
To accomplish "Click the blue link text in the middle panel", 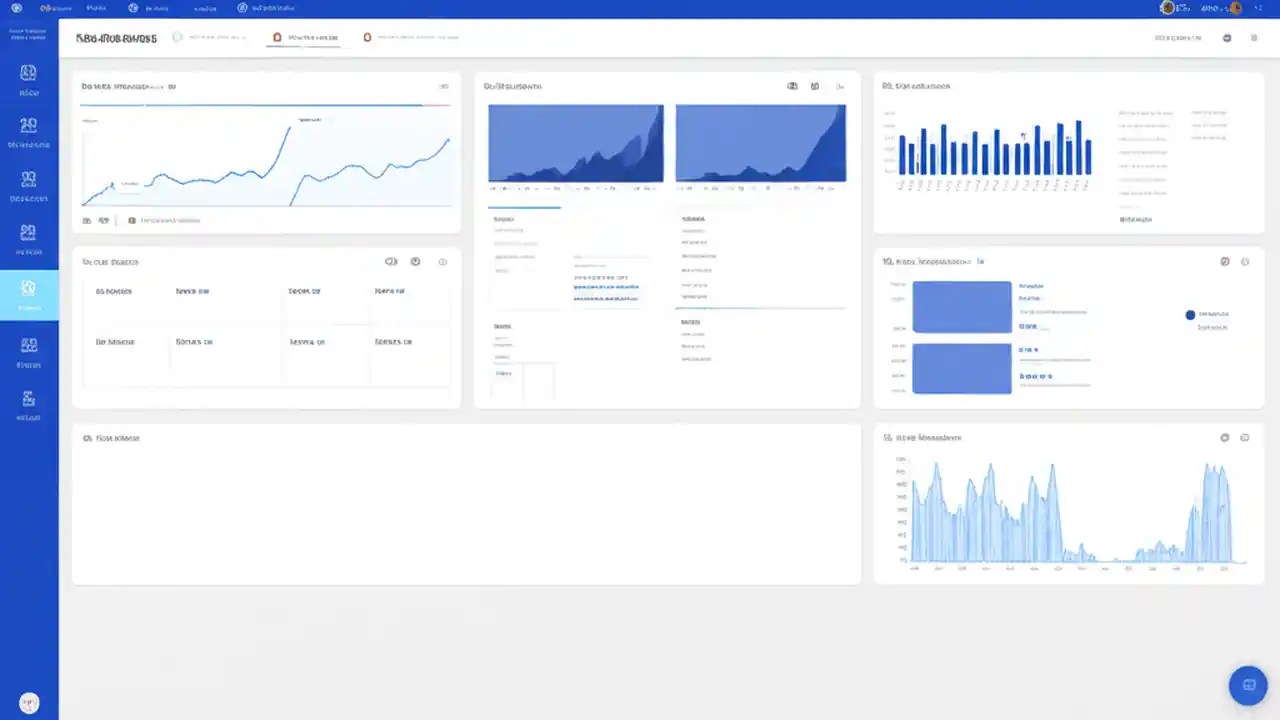I will (x=605, y=287).
